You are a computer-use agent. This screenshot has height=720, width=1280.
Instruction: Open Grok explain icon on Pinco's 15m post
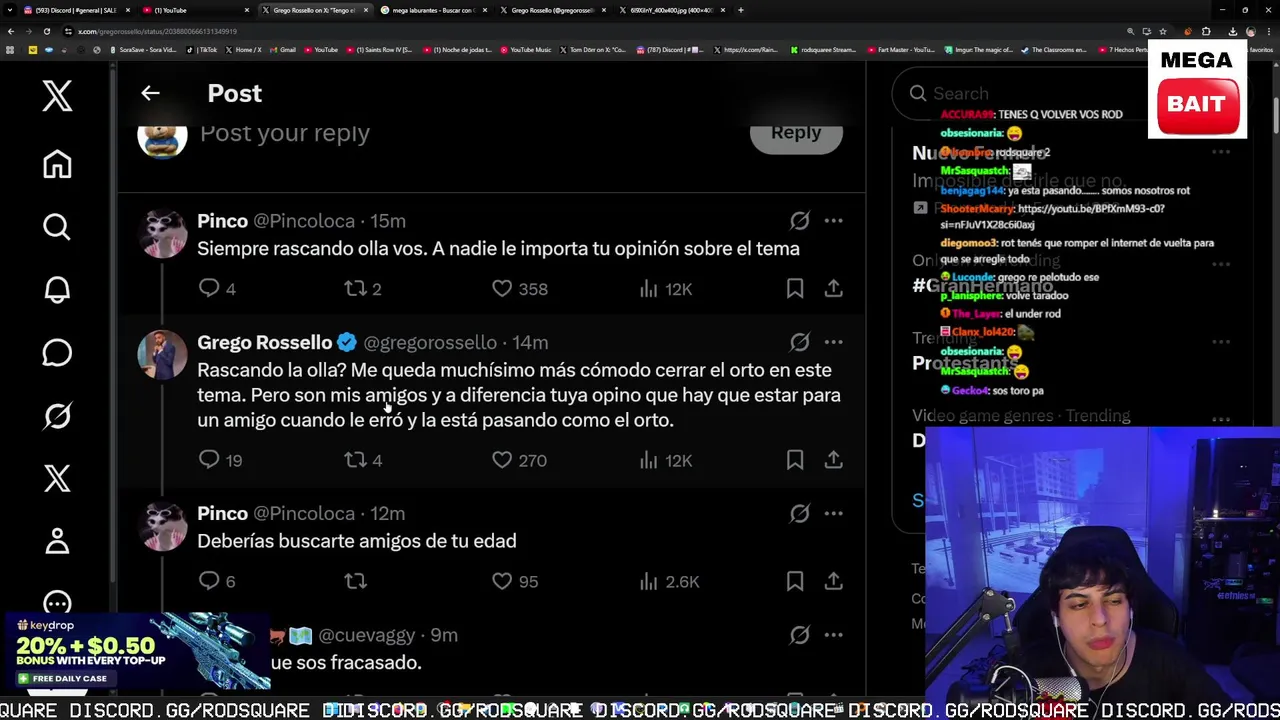click(799, 221)
